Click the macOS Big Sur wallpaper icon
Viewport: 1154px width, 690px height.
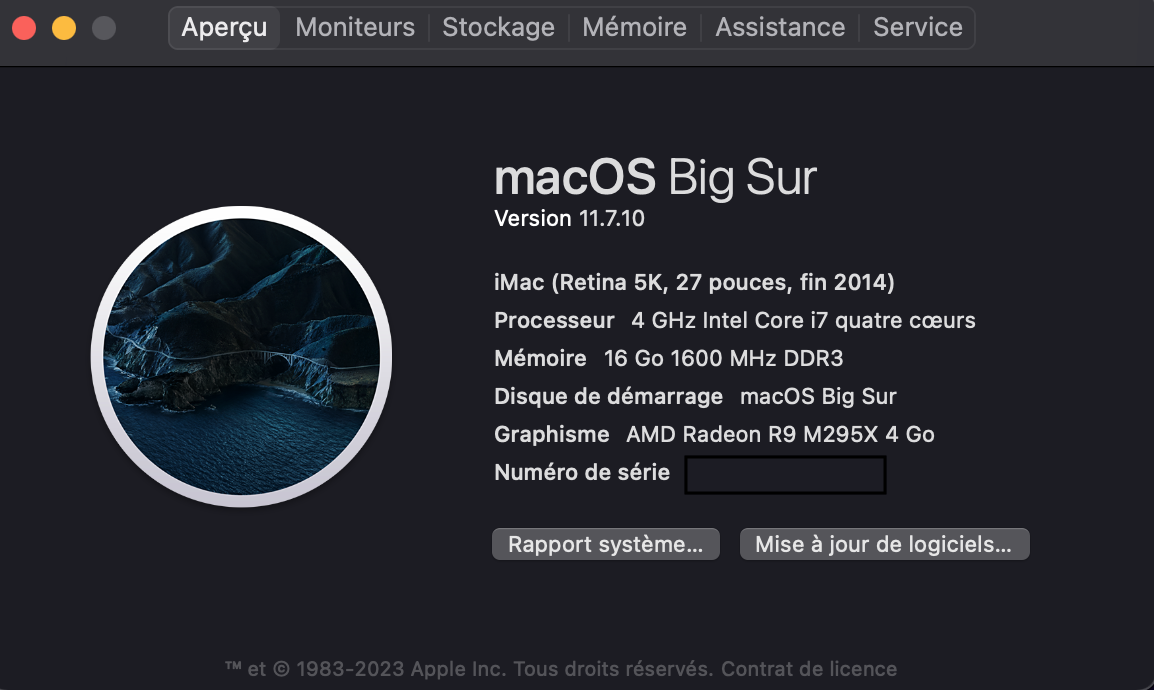click(241, 356)
